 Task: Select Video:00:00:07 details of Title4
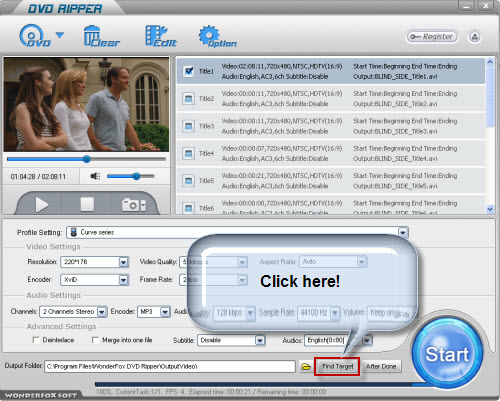click(x=282, y=148)
